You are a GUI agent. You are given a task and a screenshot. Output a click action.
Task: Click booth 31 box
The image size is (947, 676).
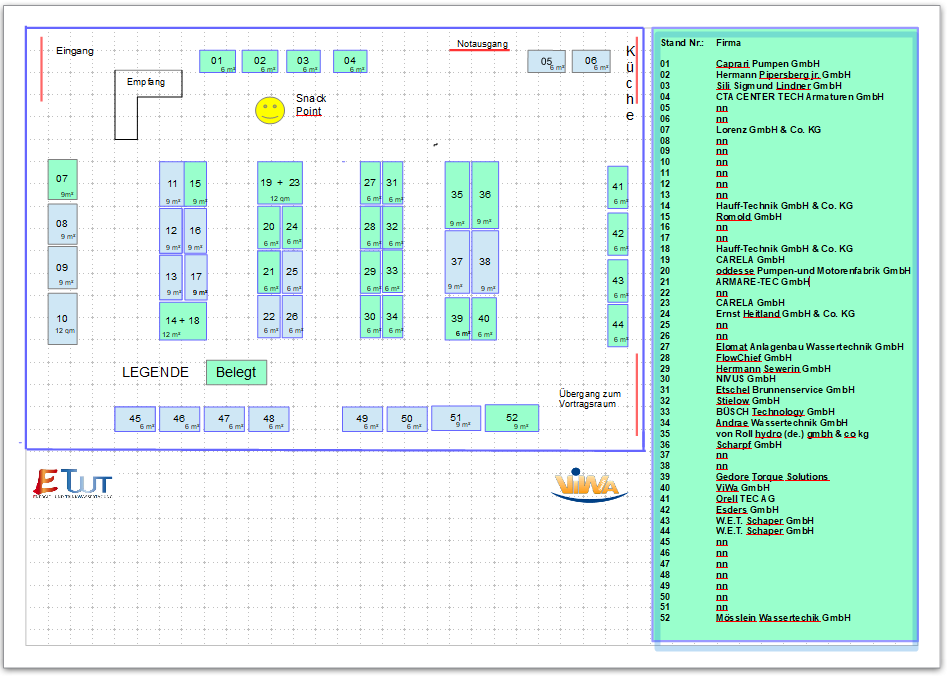tap(393, 183)
